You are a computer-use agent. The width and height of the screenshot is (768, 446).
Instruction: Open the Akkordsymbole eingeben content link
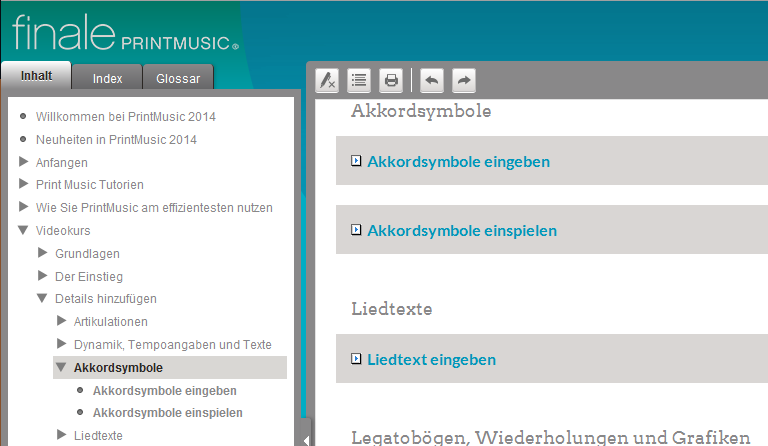pos(458,161)
